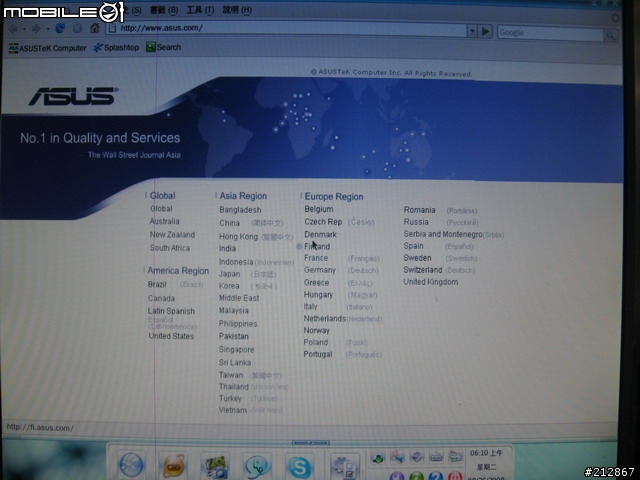Click the red power icon in dock

tap(455, 476)
